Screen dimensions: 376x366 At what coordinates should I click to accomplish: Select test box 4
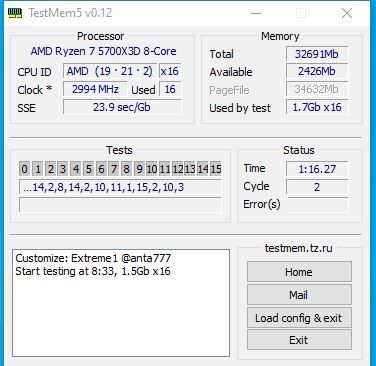click(76, 169)
